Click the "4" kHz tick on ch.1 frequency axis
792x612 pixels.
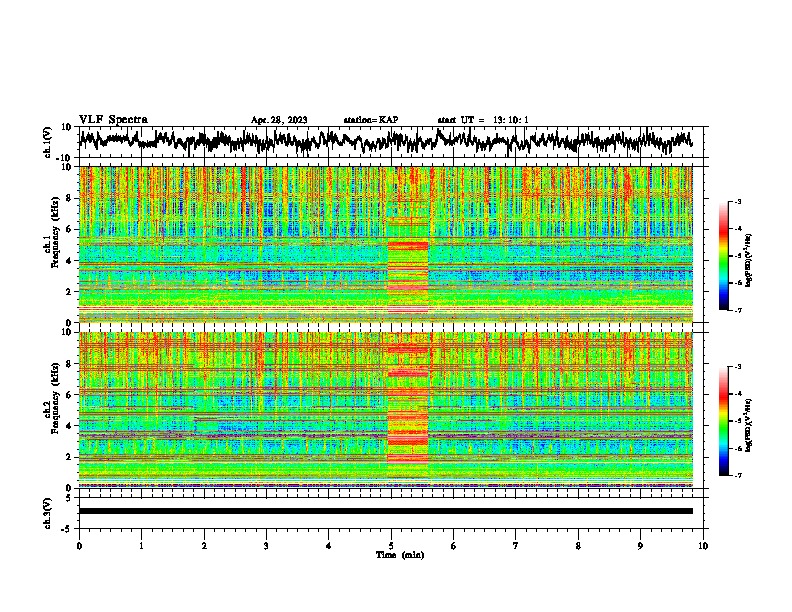pyautogui.click(x=70, y=261)
